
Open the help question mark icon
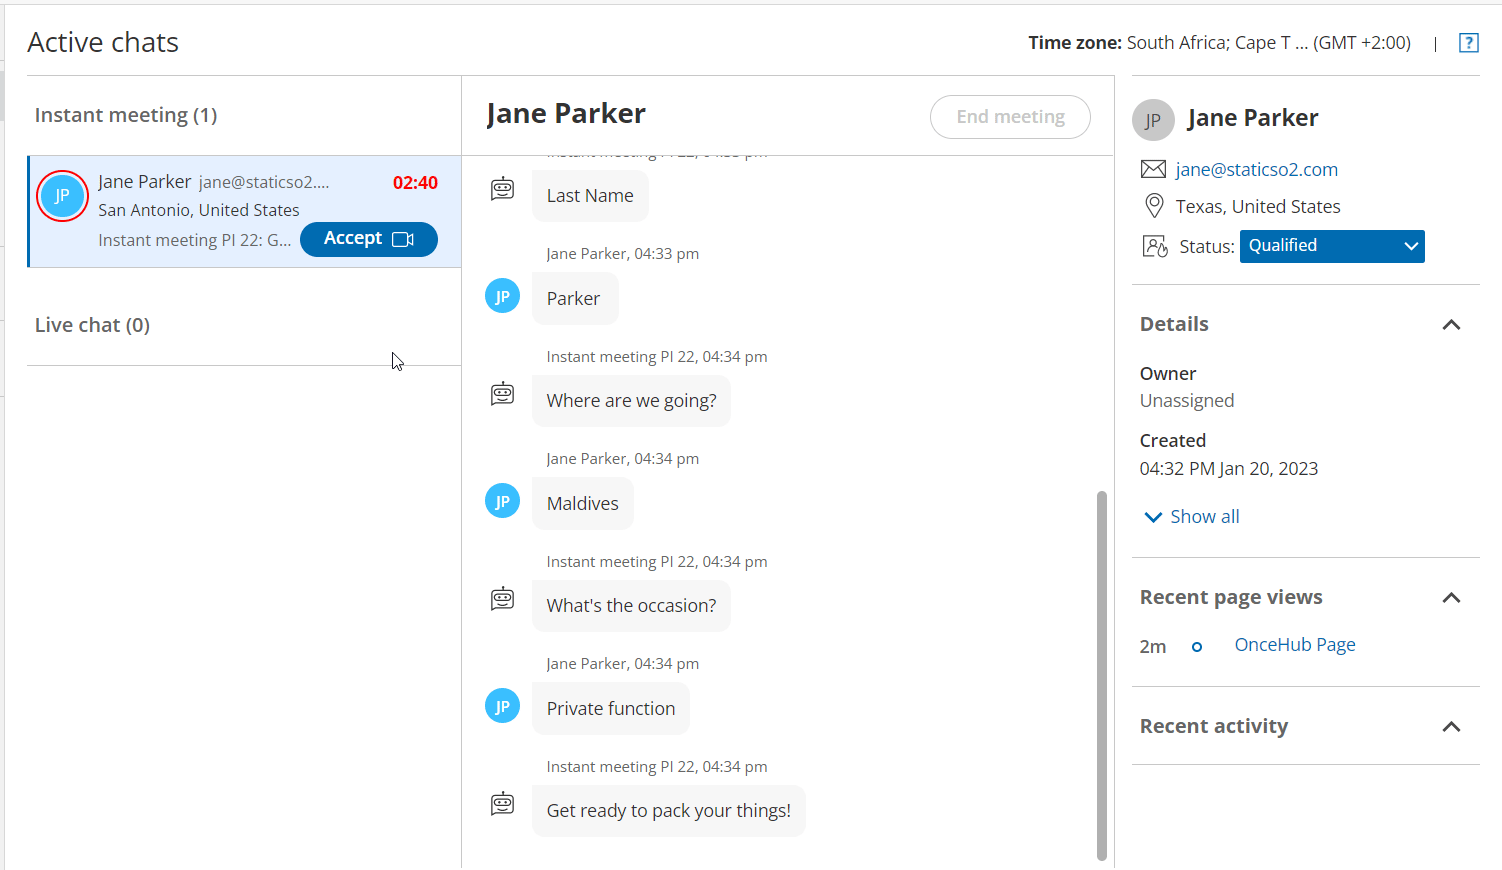tap(1468, 43)
